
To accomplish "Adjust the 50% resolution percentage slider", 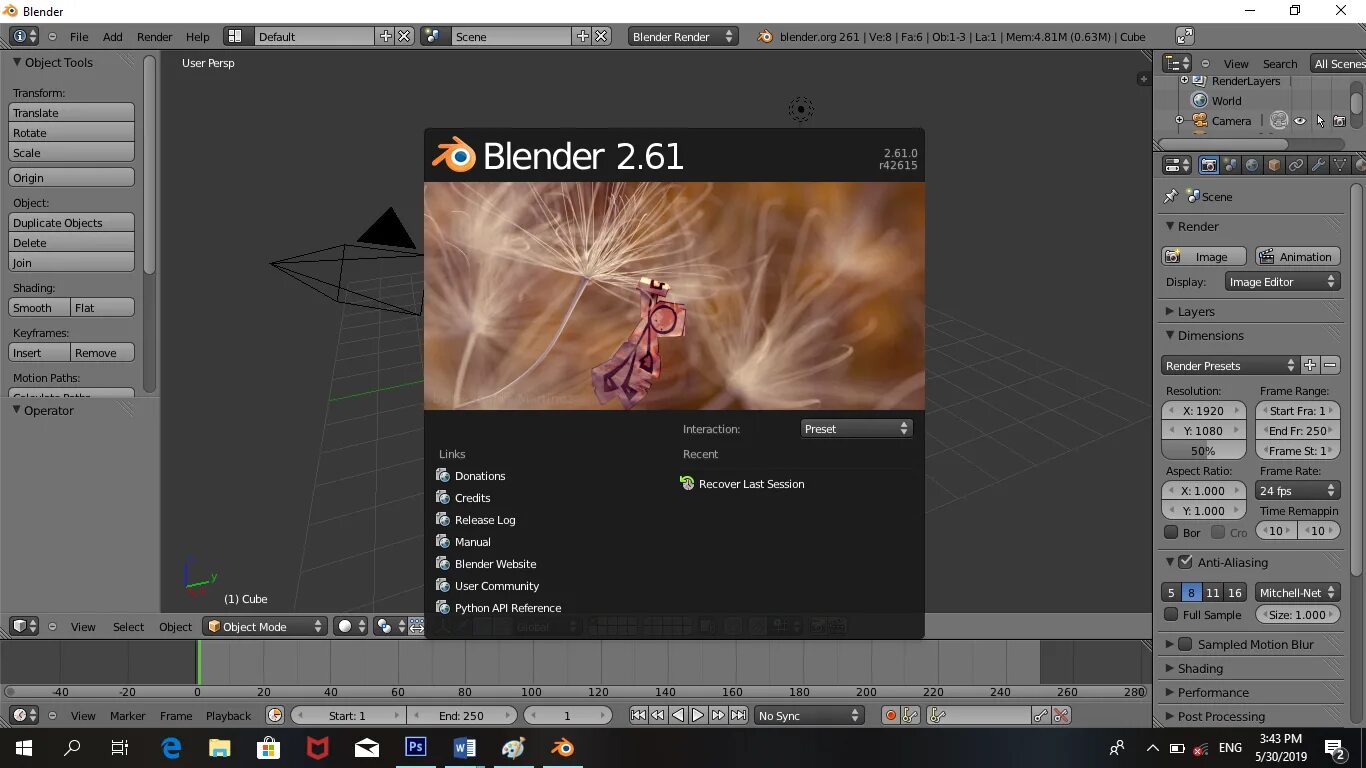I will [x=1204, y=450].
